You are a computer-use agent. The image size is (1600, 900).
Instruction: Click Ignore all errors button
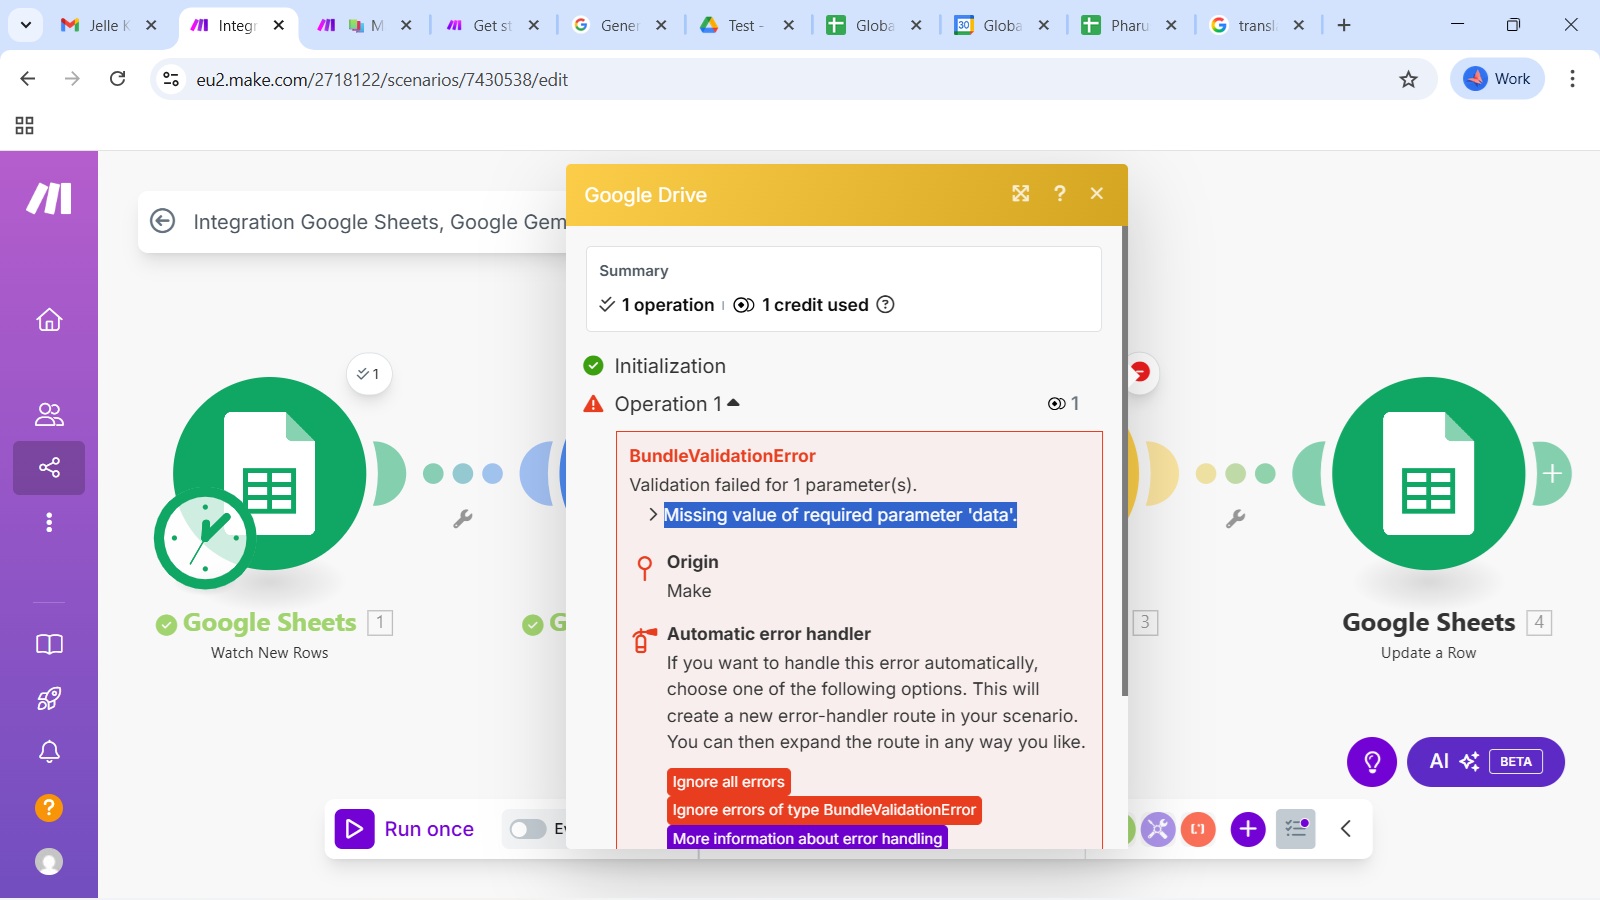coord(729,782)
